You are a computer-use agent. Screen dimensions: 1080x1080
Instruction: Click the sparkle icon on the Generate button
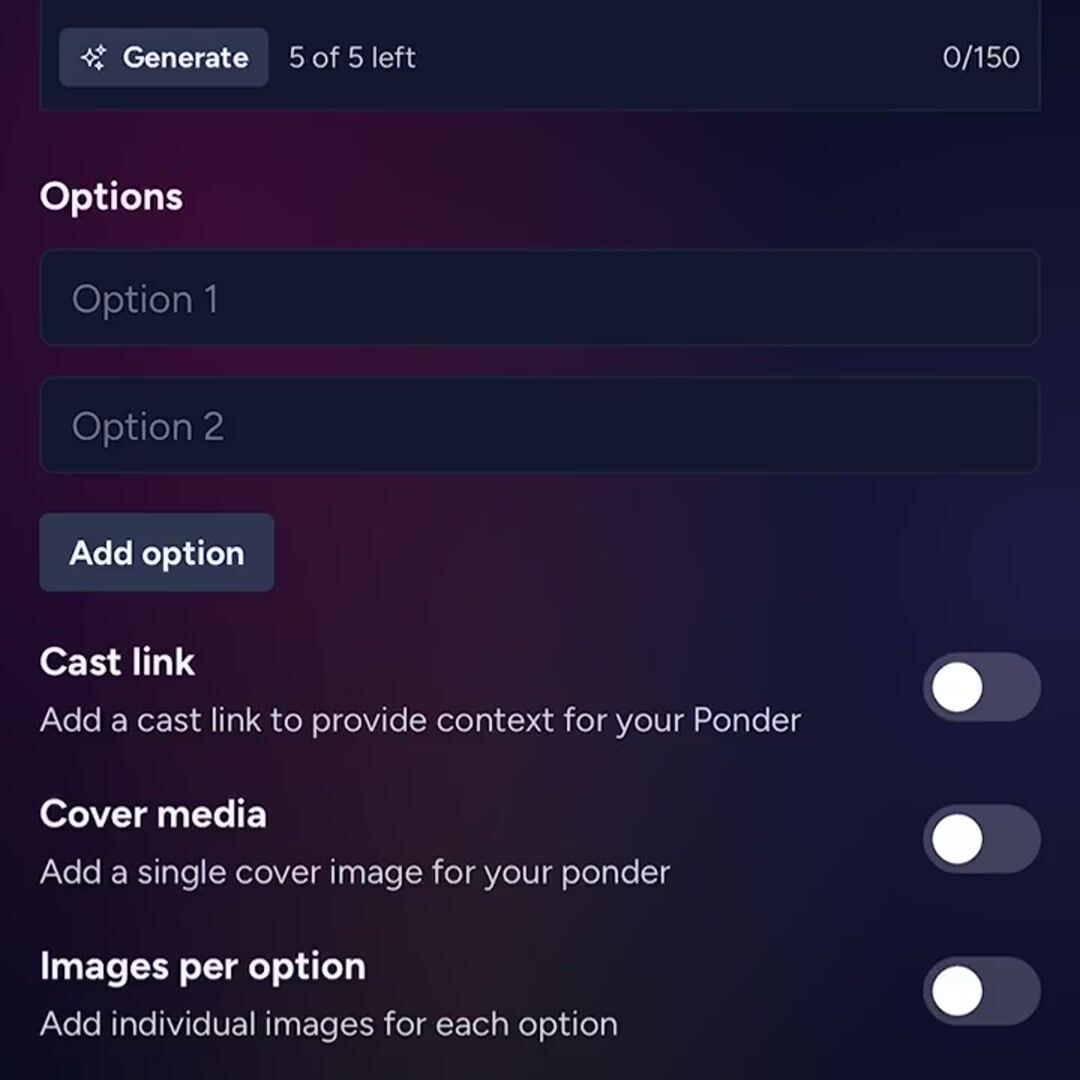point(93,58)
